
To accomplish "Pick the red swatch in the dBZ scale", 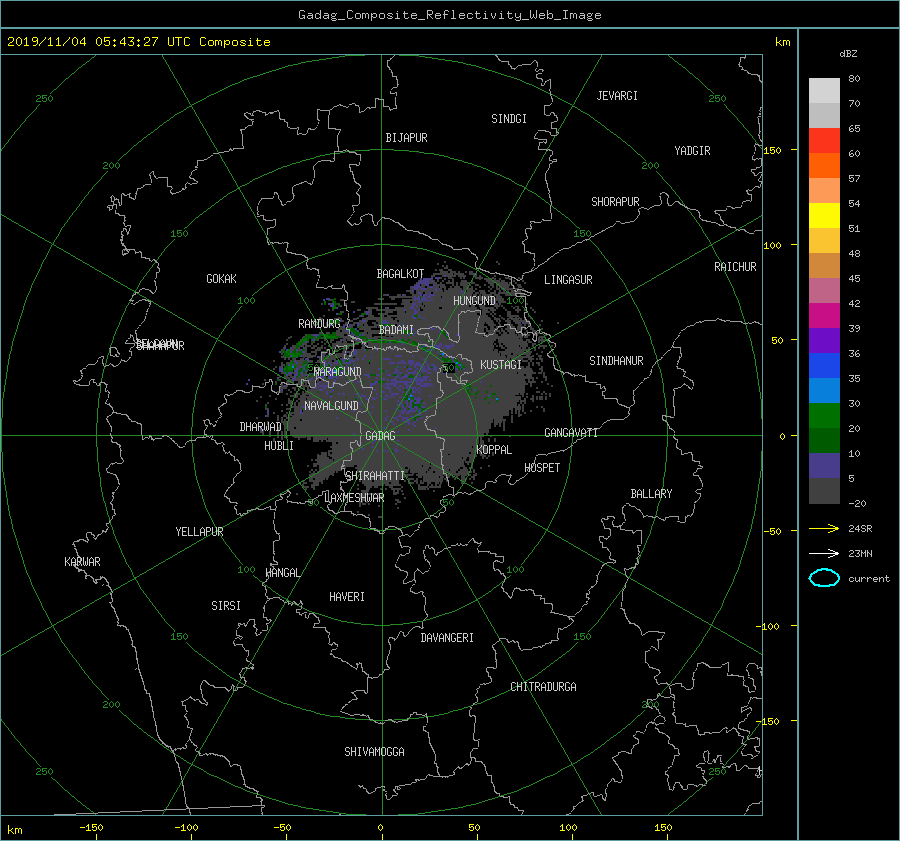I will coord(824,141).
